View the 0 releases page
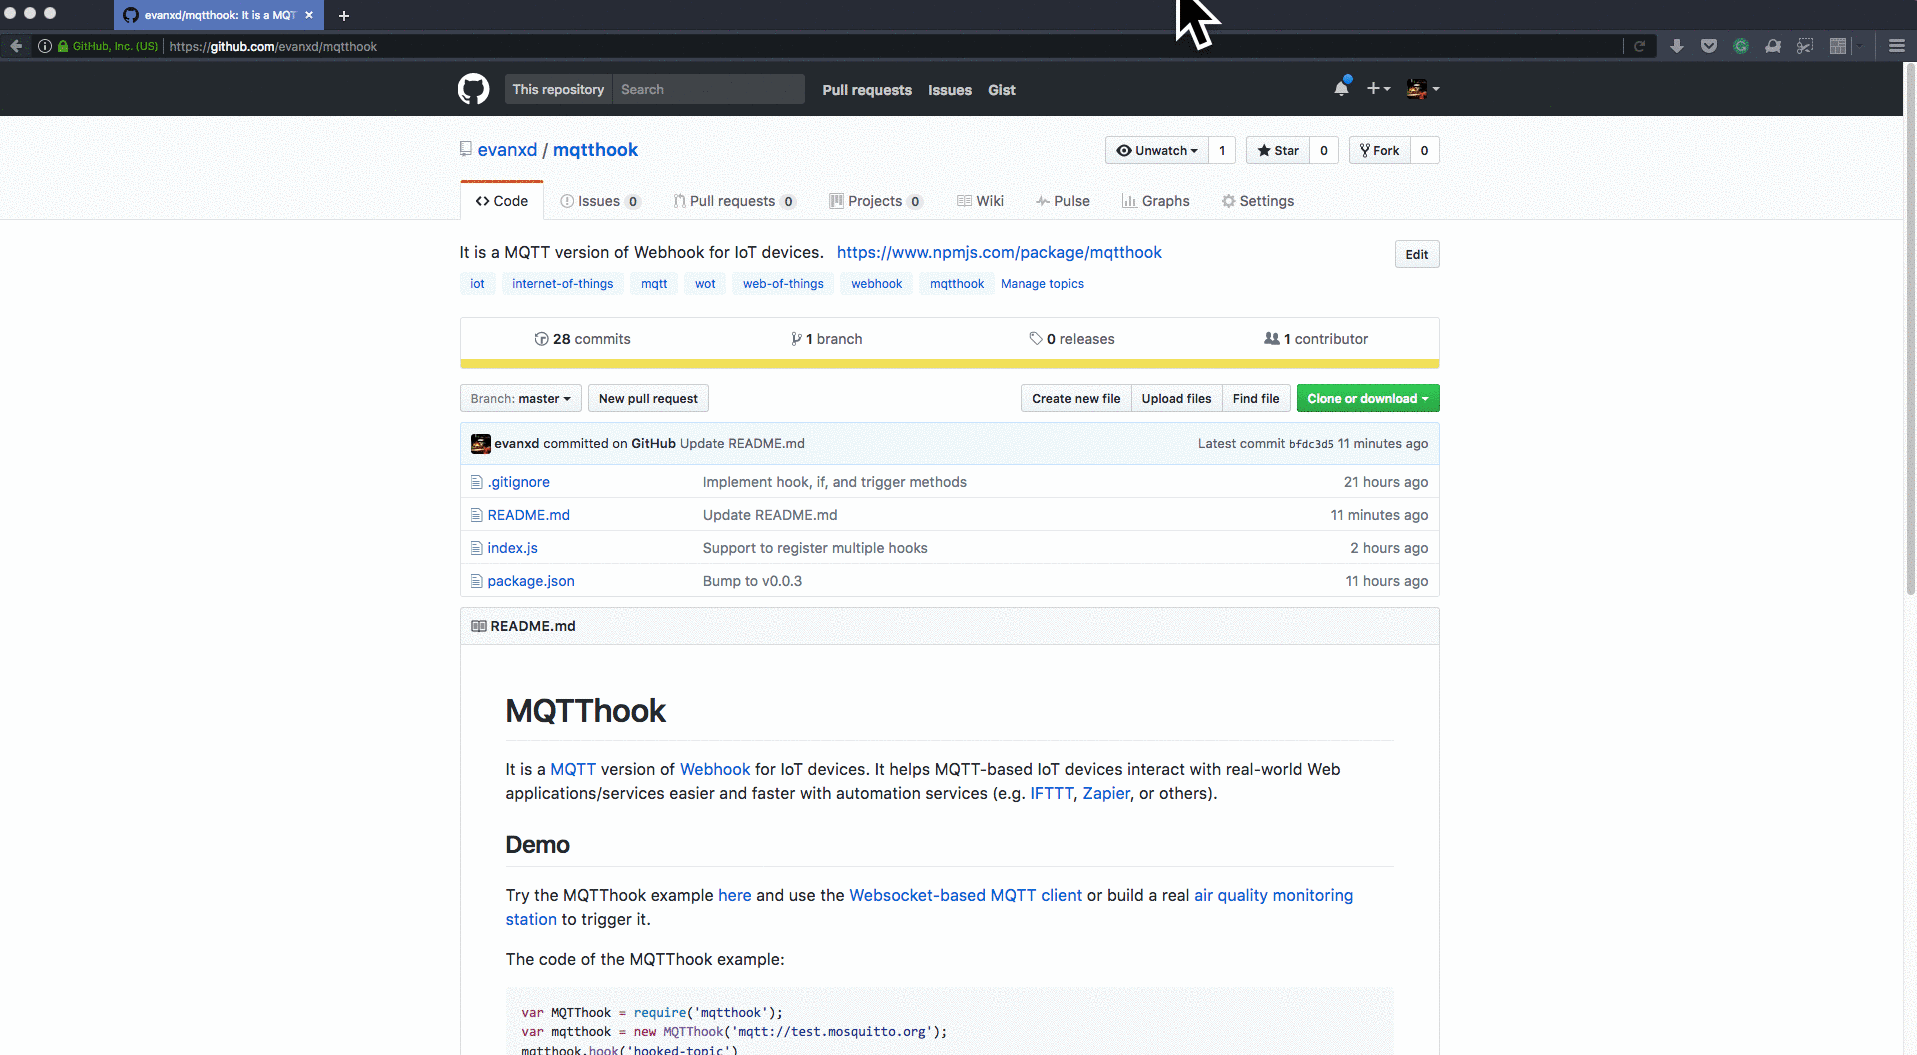The width and height of the screenshot is (1917, 1055). 1071,339
